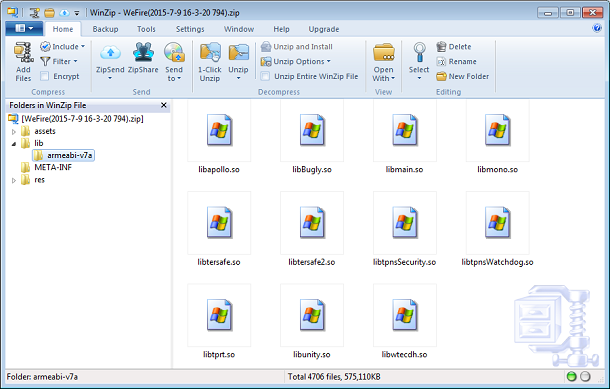
Task: Open the Select dropdown arrow
Action: coord(419,78)
